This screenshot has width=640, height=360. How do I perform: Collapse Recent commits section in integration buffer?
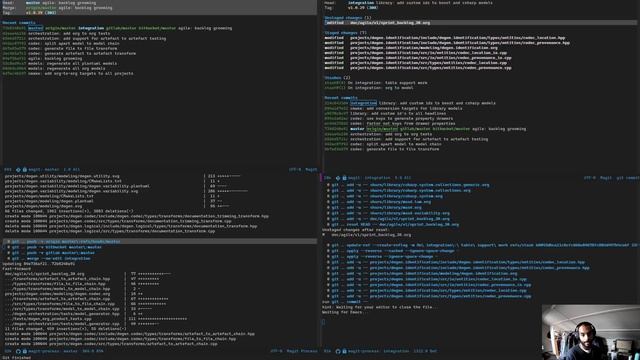(341, 98)
